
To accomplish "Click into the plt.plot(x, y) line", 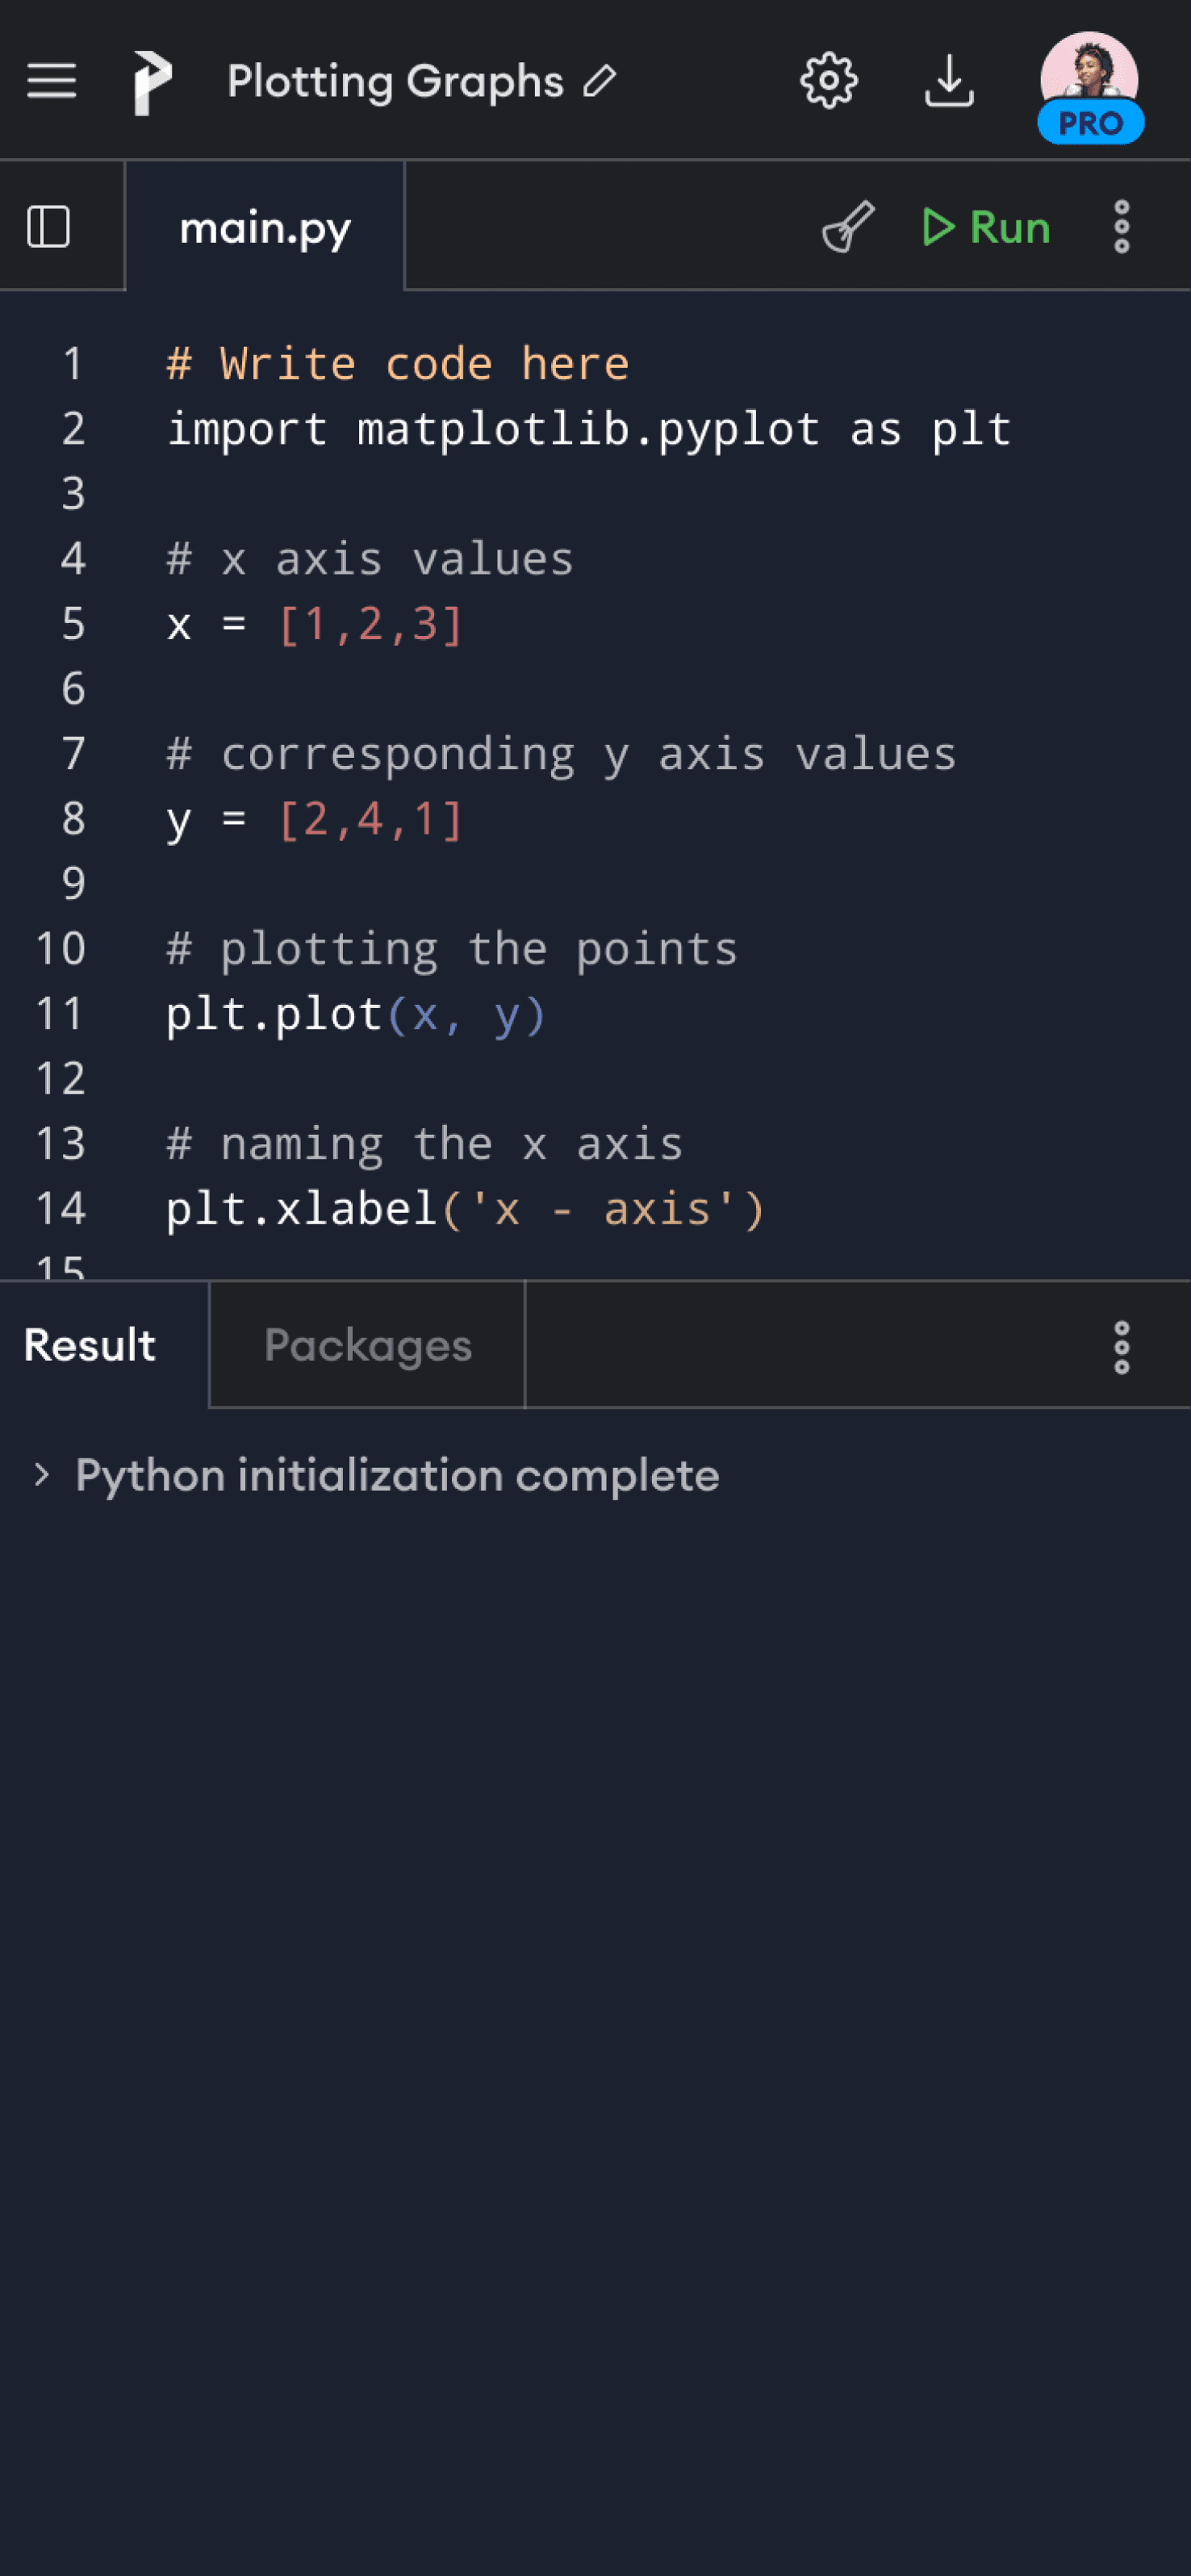I will [x=355, y=1015].
